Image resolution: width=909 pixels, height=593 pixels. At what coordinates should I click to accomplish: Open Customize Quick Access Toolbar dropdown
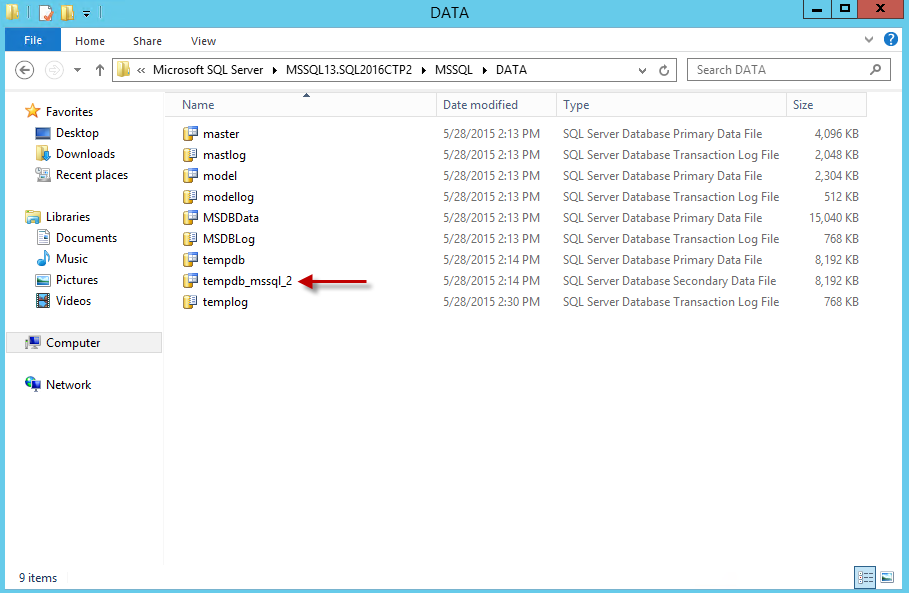click(87, 14)
